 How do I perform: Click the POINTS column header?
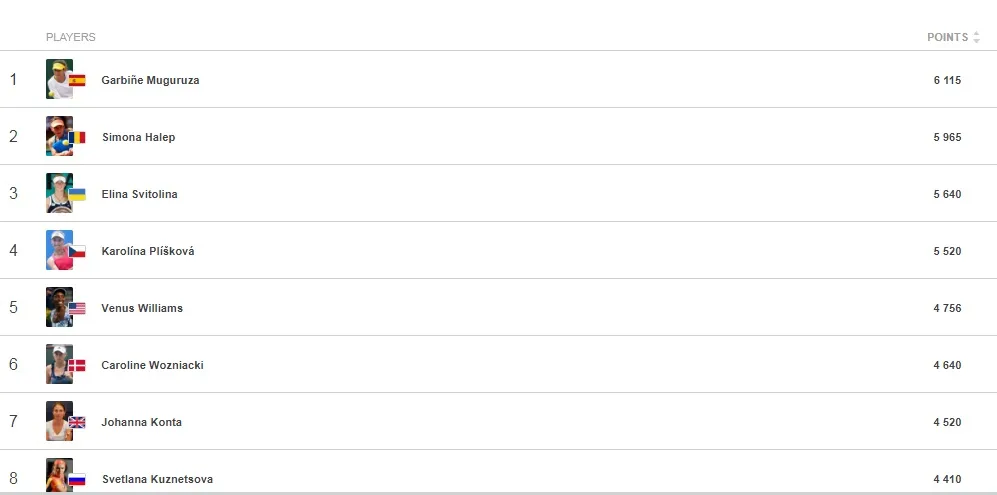947,38
